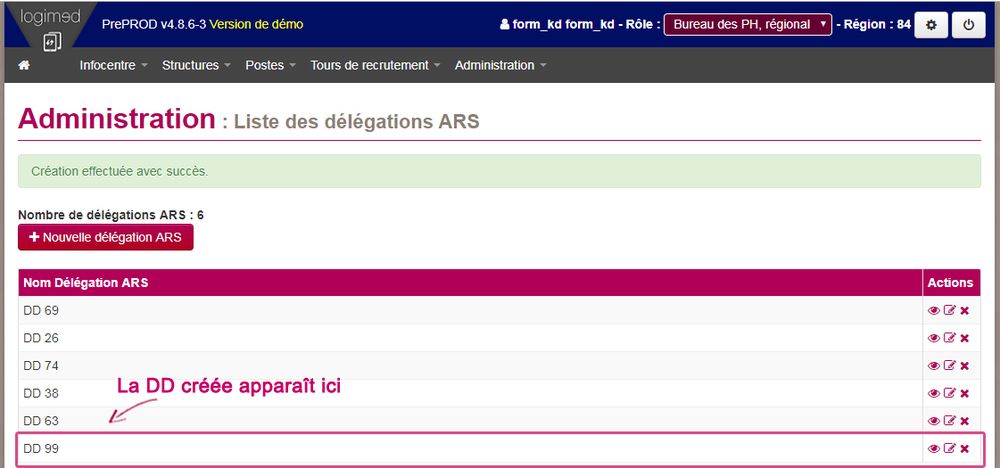Click the power logout button

[x=968, y=25]
